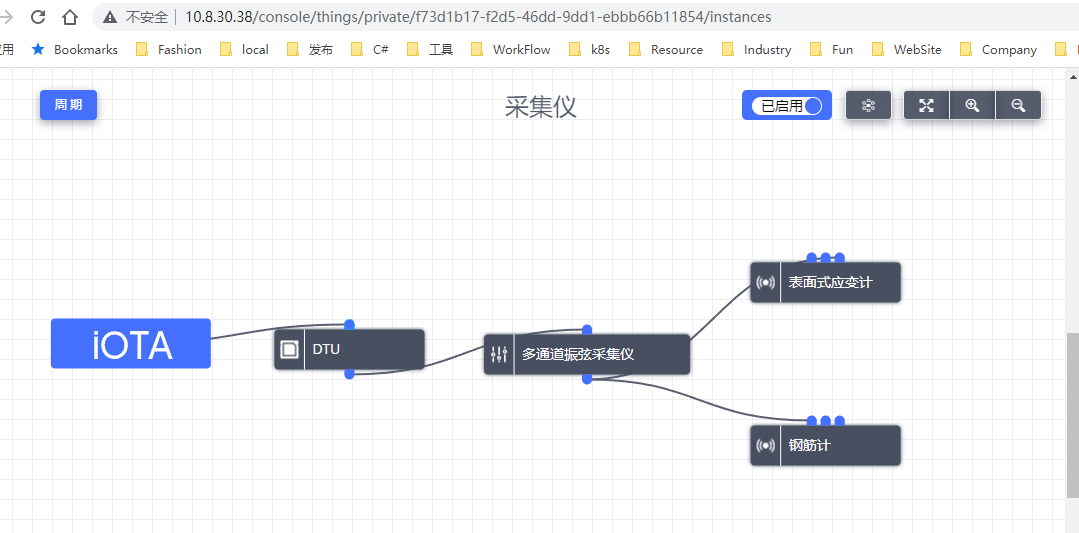
Task: Click the vertical scrollbar thumb on right
Action: pos(1072,415)
